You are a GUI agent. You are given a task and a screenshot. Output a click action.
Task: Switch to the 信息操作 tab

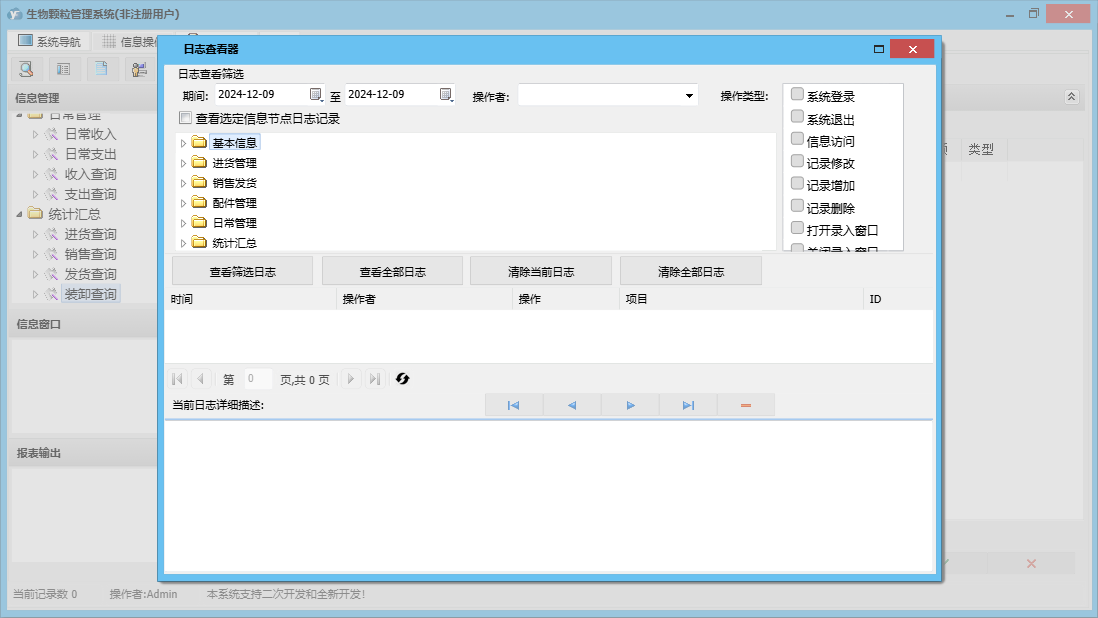click(128, 41)
